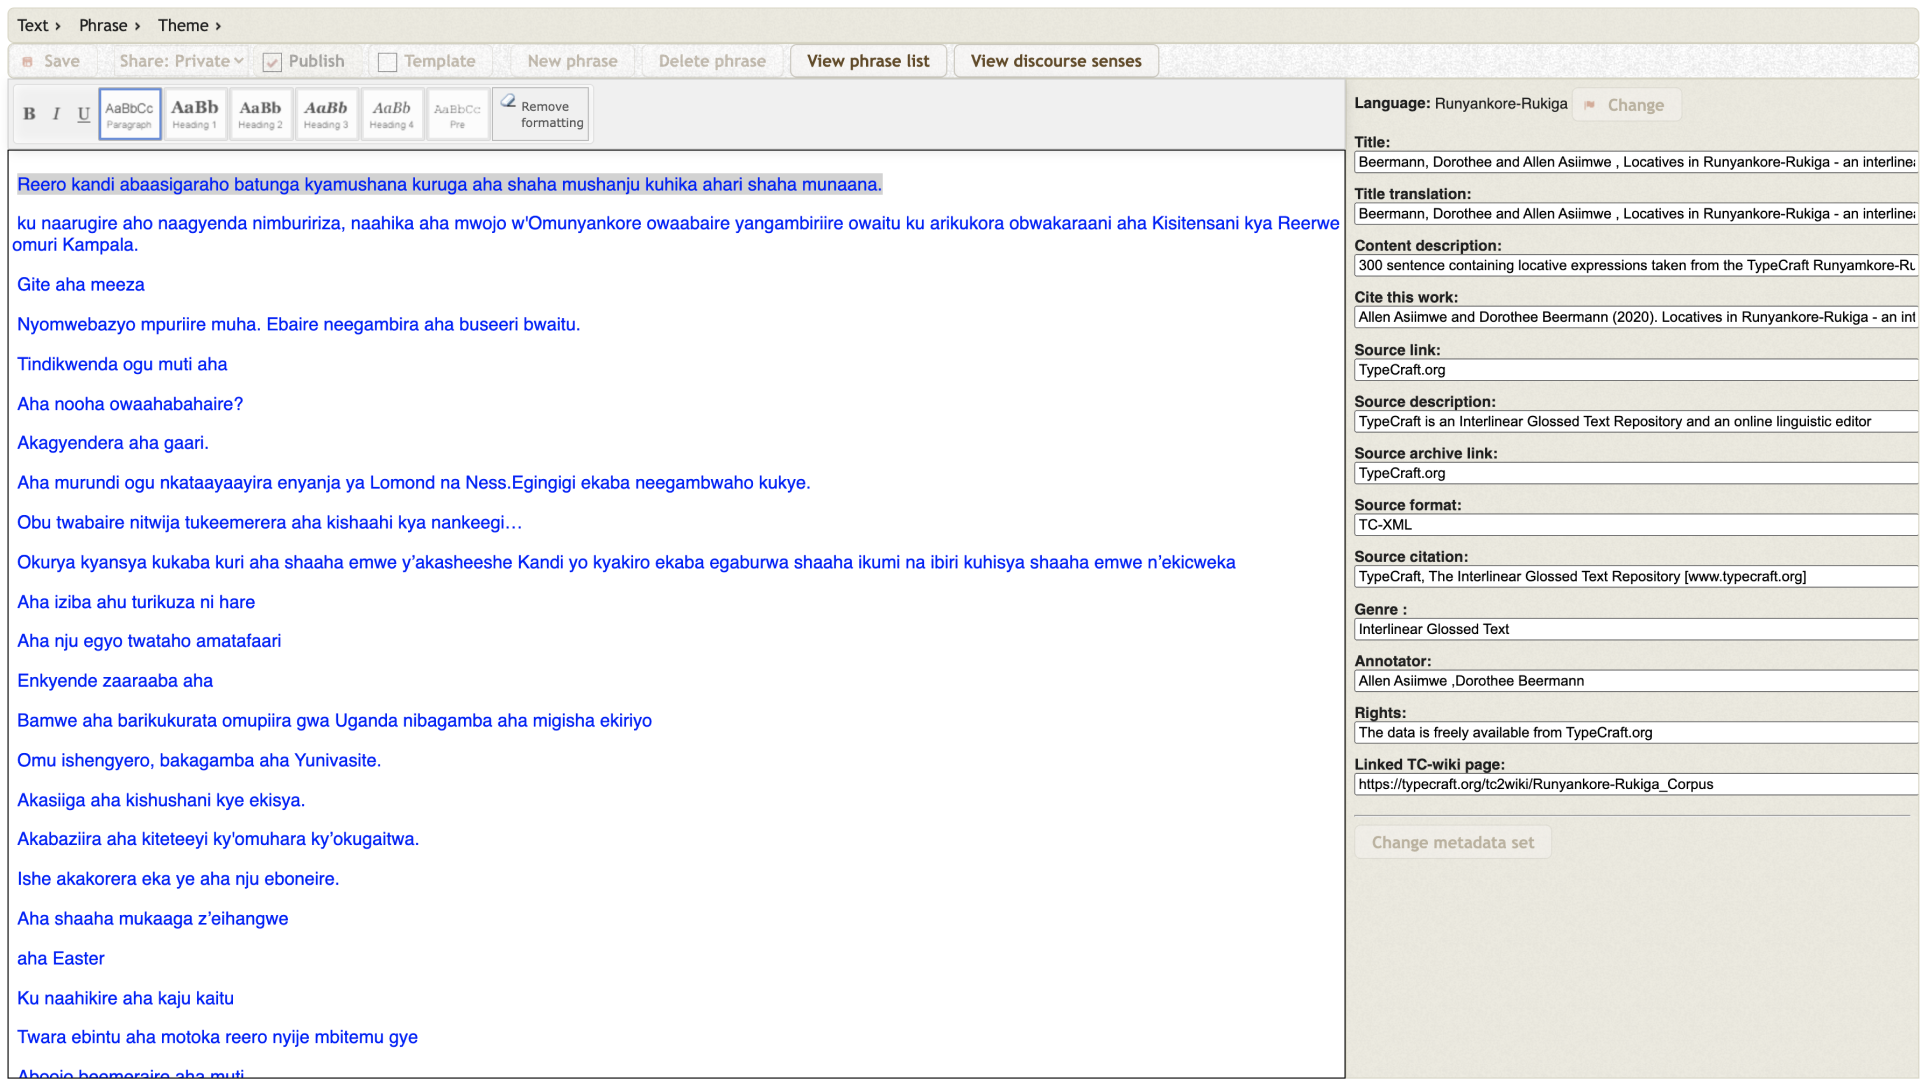Image resolution: width=1928 pixels, height=1085 pixels.
Task: Edit the Rights field
Action: [1636, 733]
